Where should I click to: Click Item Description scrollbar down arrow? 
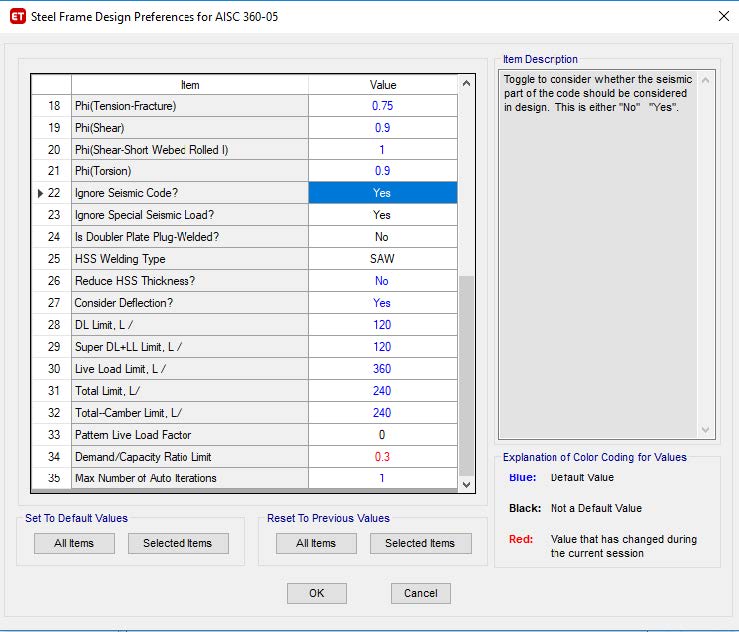[705, 430]
